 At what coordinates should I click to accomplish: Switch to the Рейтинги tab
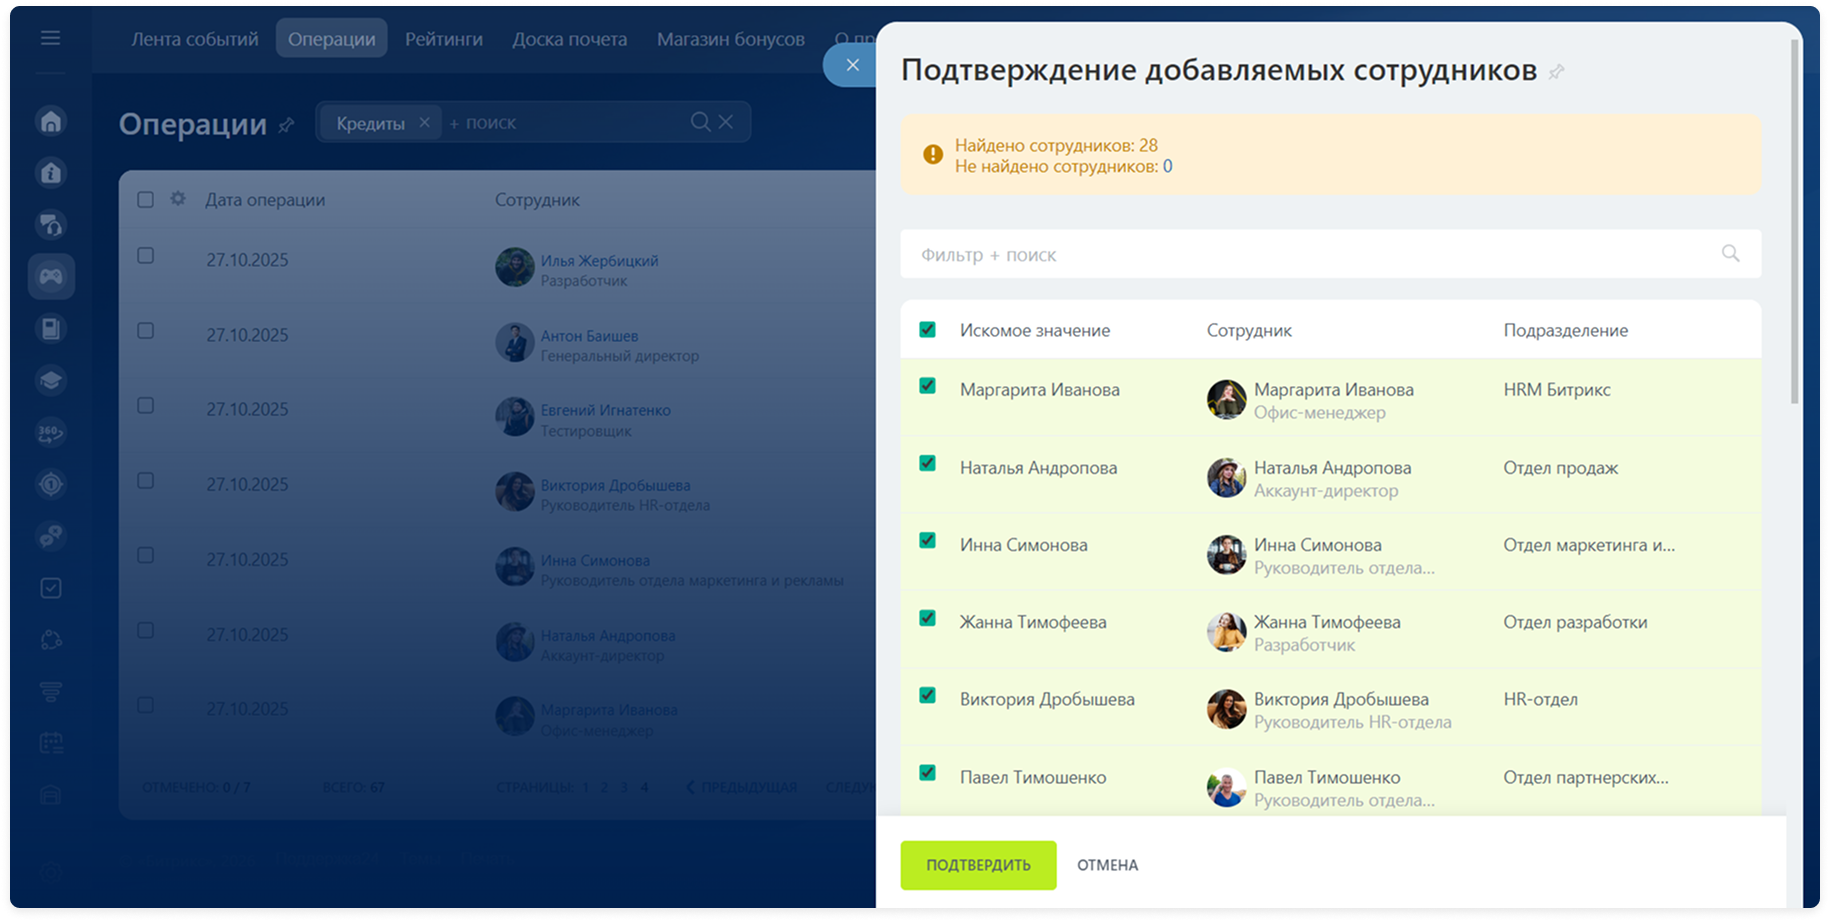point(443,39)
